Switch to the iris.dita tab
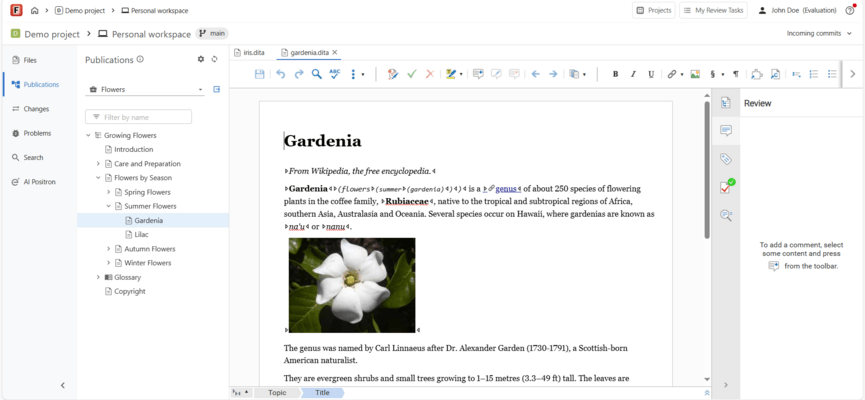 [253, 52]
